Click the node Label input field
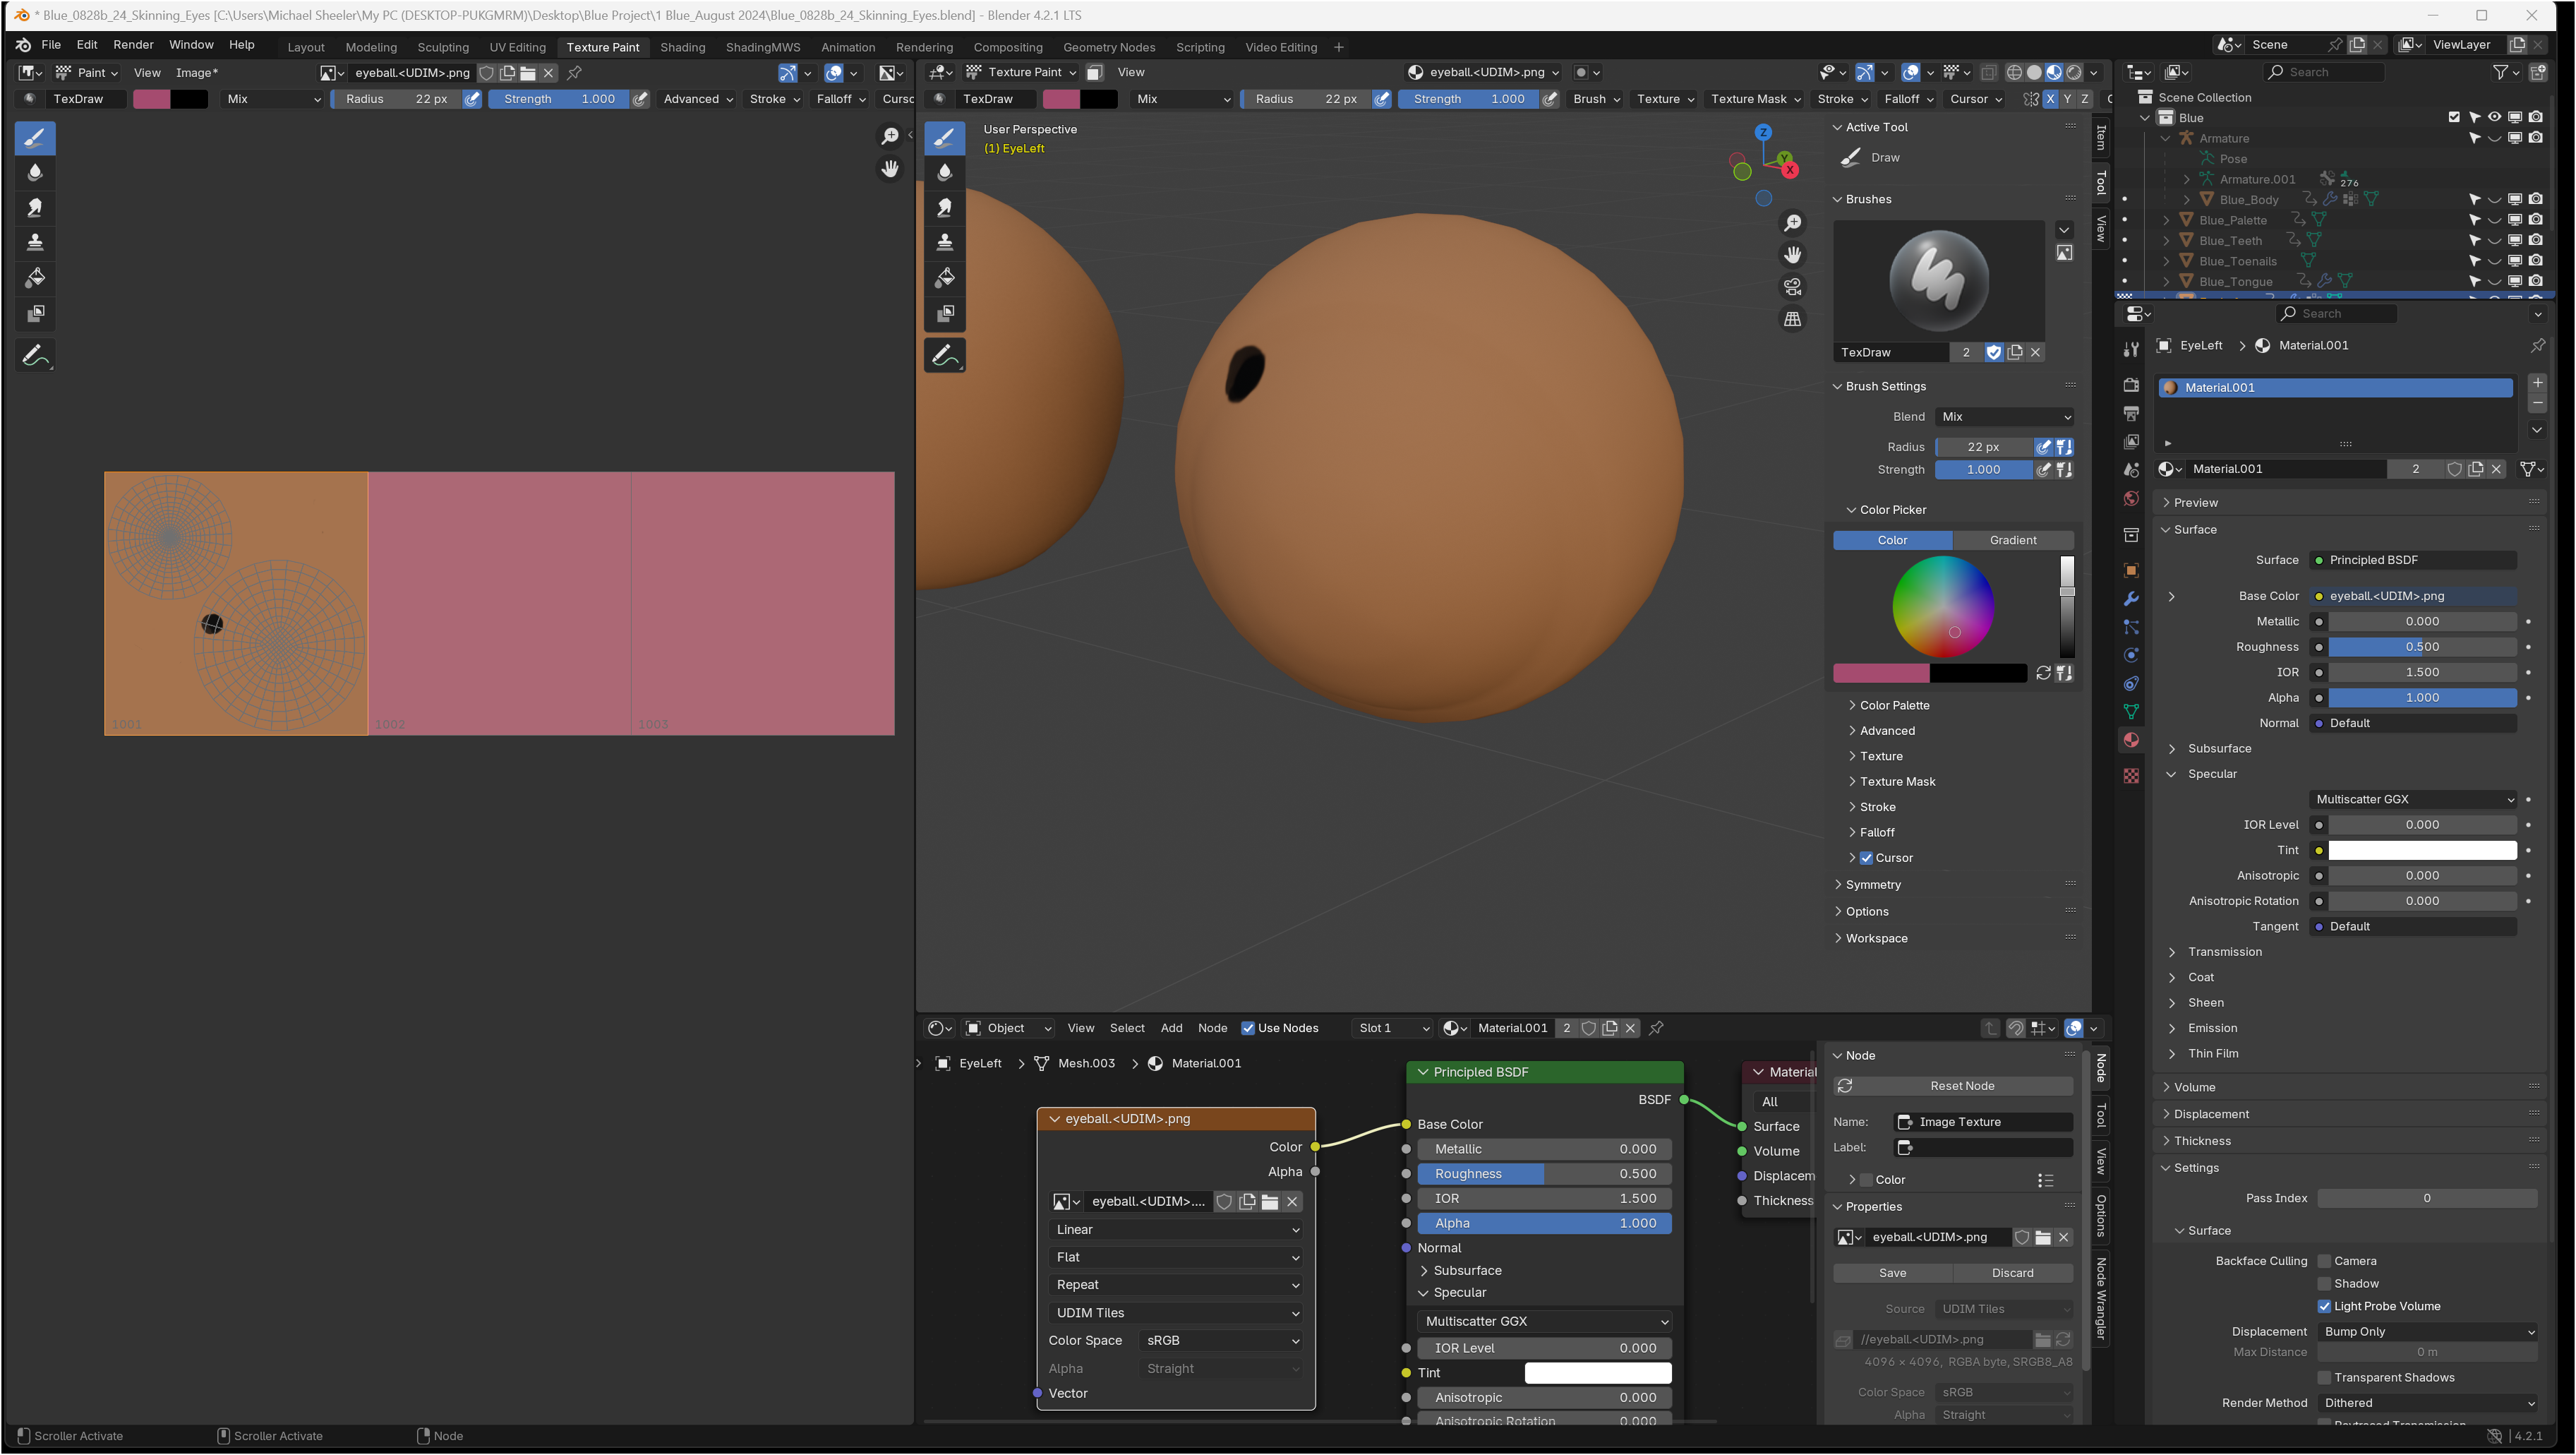Image resolution: width=2576 pixels, height=1455 pixels. 1984,1148
